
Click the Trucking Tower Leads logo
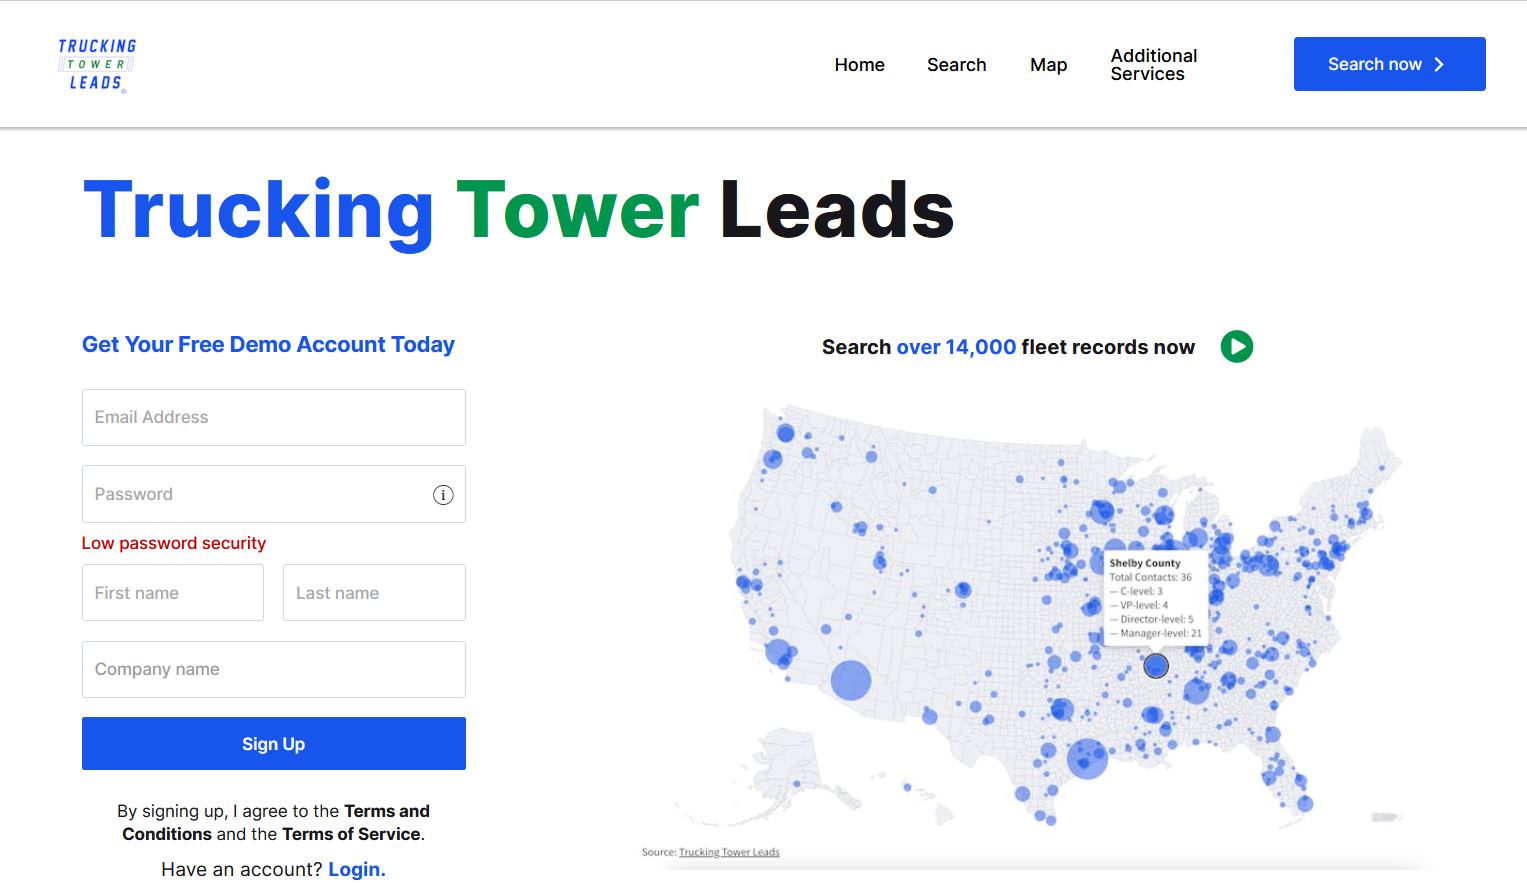click(x=96, y=65)
